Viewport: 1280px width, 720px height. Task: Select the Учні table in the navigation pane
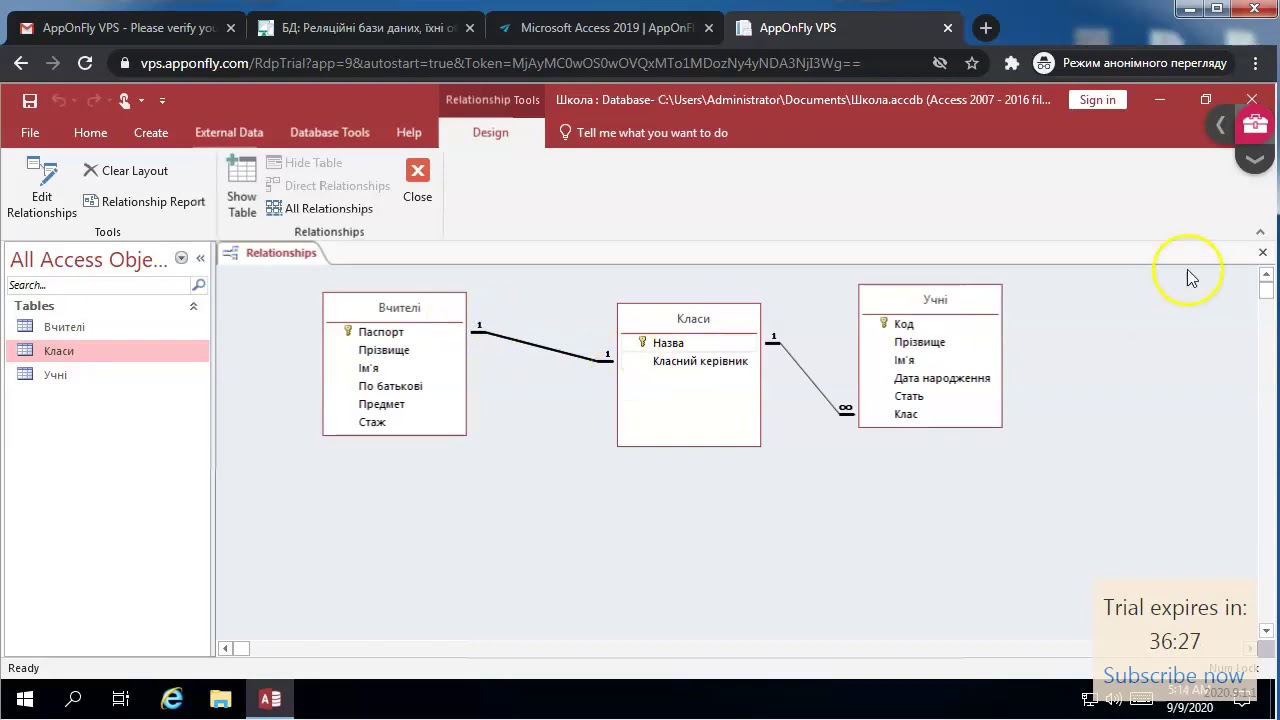point(107,375)
